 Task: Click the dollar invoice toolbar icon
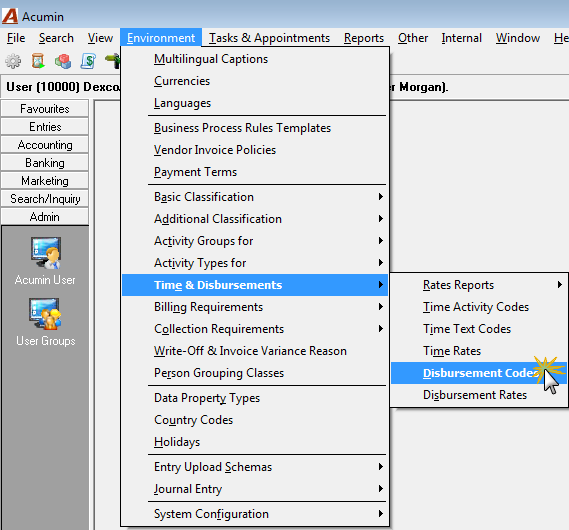pyautogui.click(x=88, y=61)
